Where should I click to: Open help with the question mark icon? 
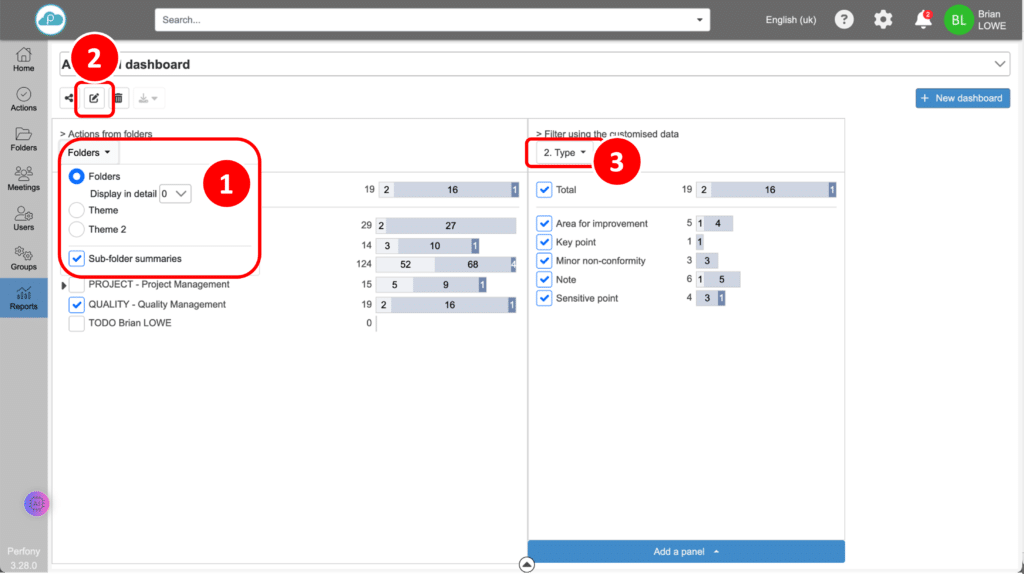point(844,20)
